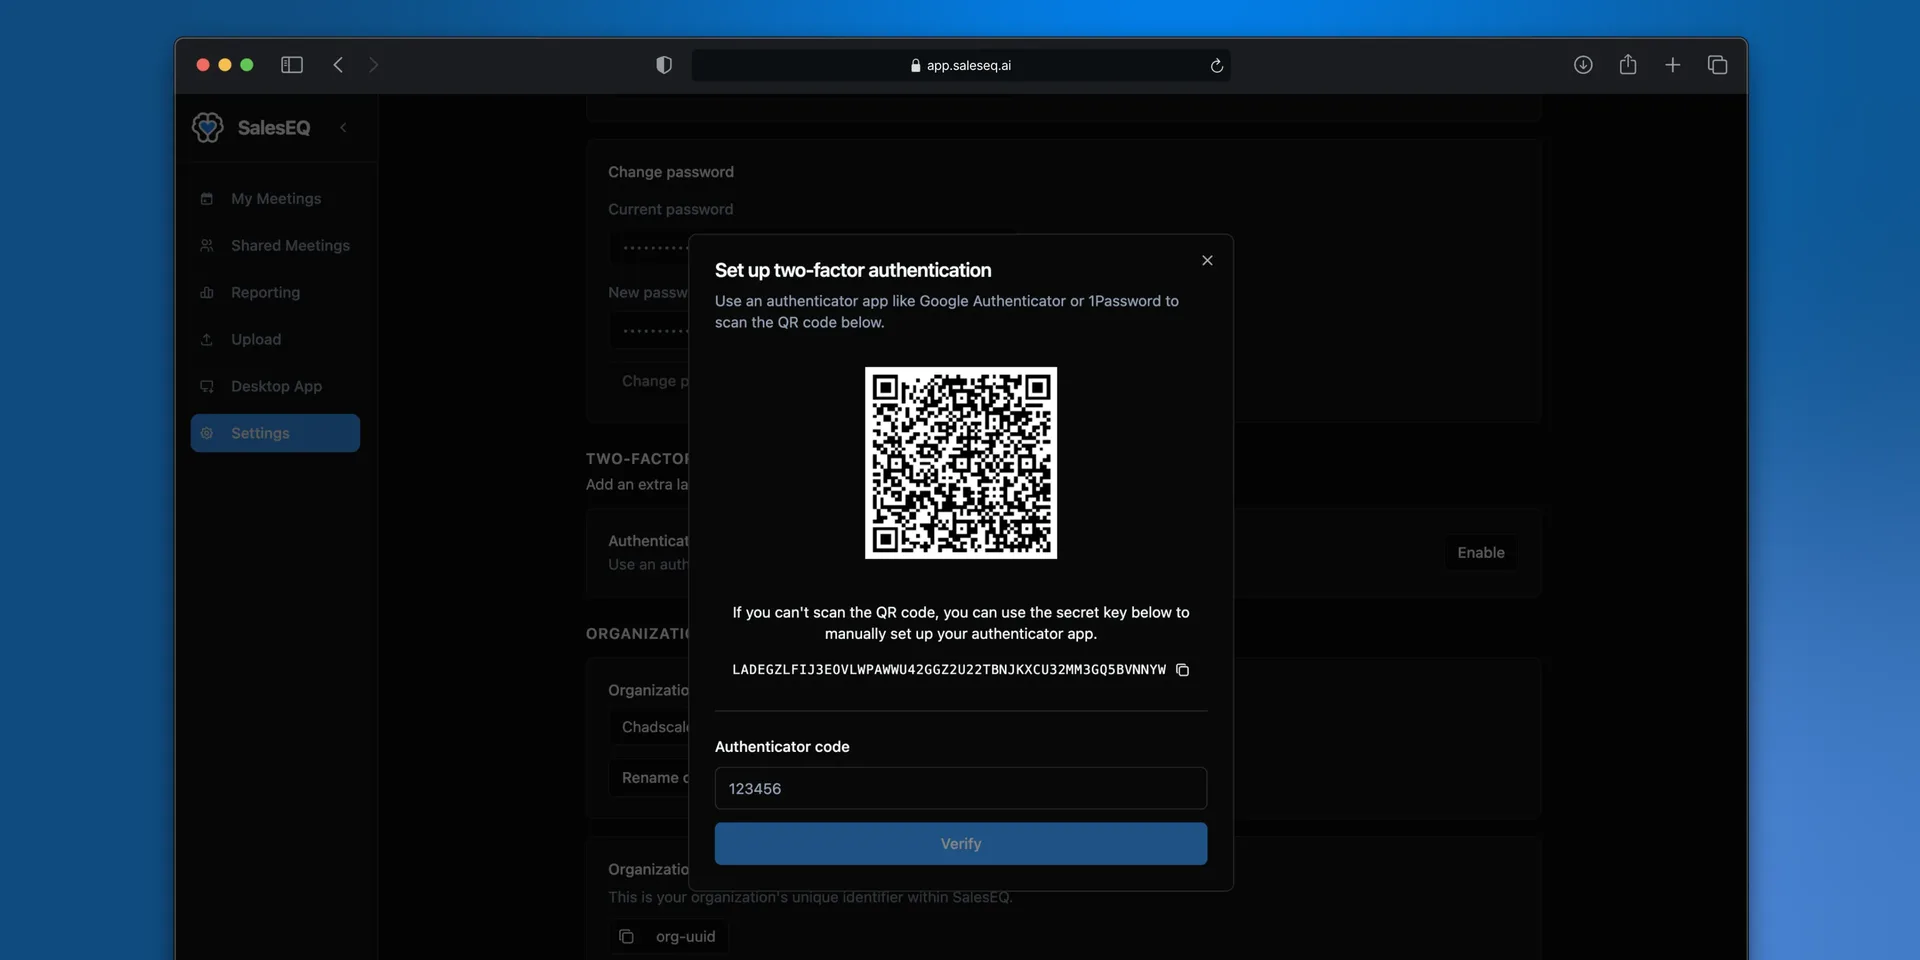1920x960 pixels.
Task: Go to Reporting in the sidebar
Action: pos(275,293)
